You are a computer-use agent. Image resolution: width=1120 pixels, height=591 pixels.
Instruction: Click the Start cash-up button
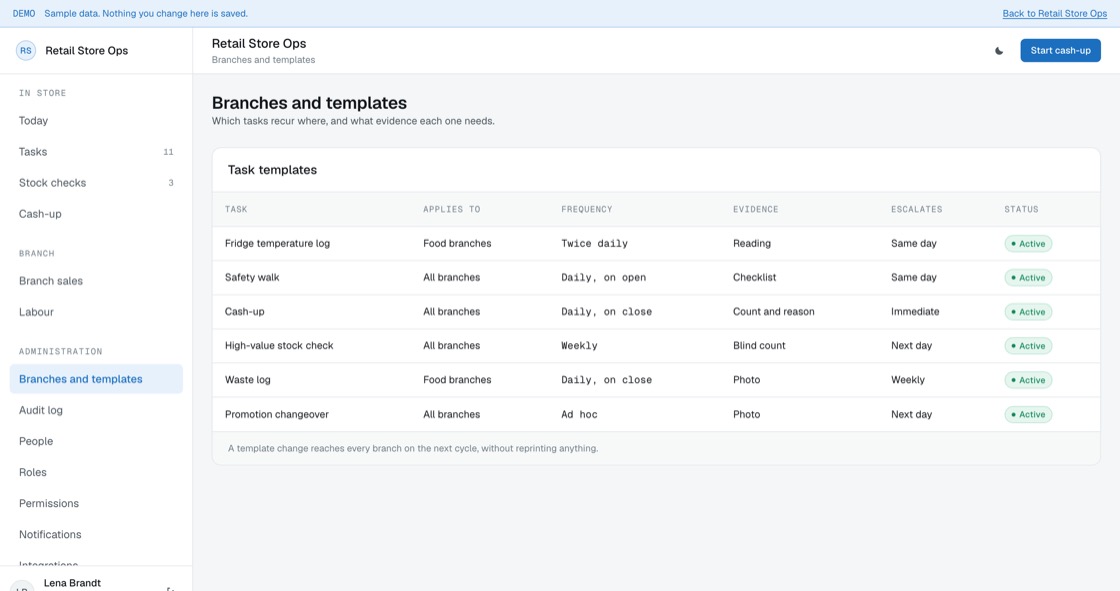pos(1060,51)
